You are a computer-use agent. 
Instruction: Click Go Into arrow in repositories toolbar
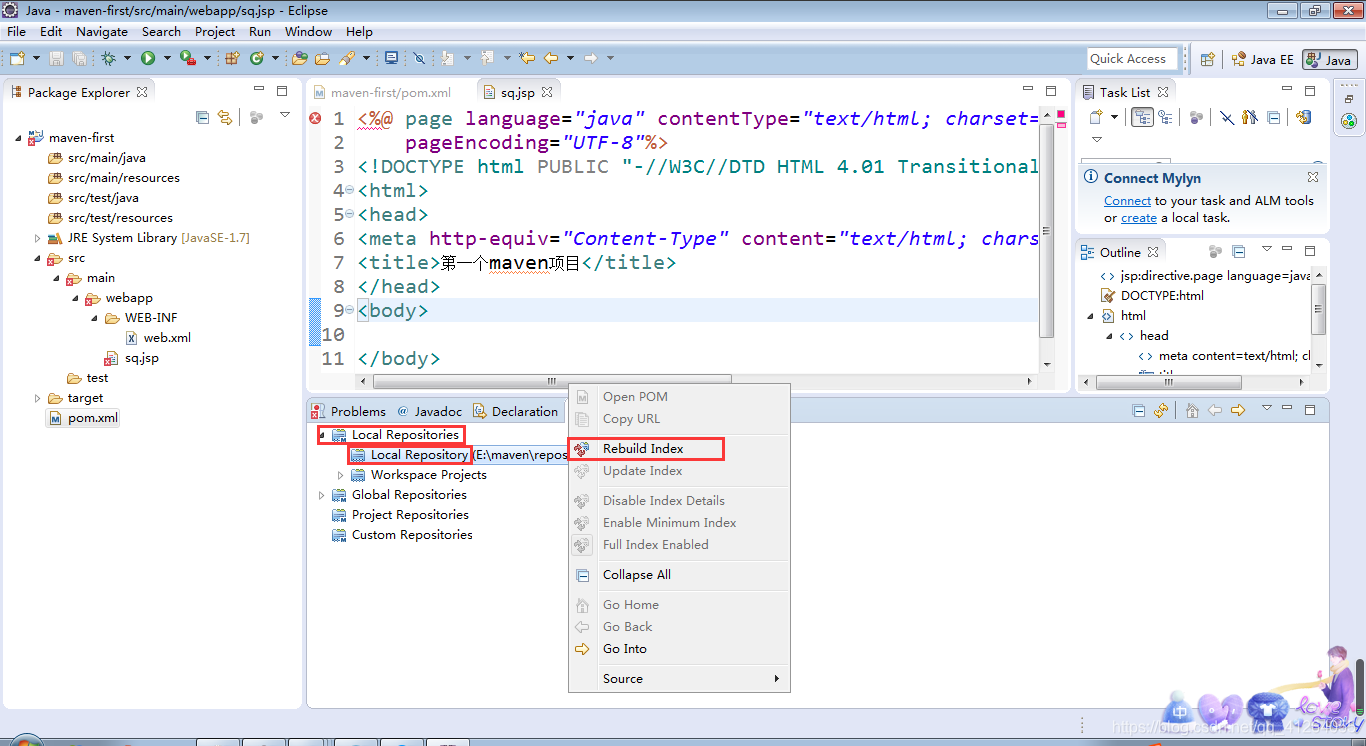pyautogui.click(x=1238, y=410)
